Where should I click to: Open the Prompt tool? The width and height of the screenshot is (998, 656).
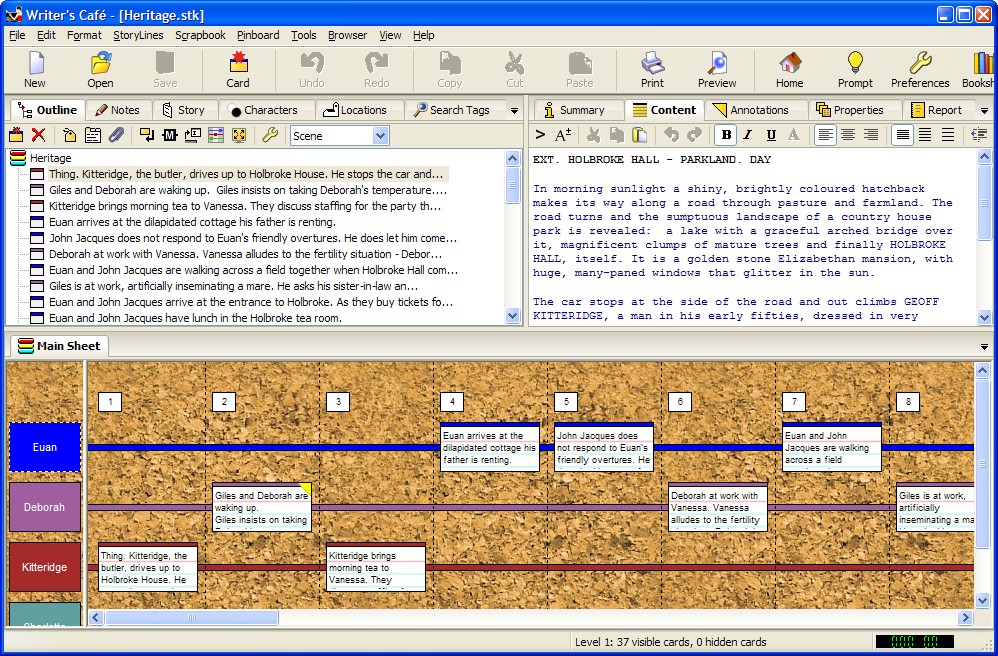pyautogui.click(x=854, y=69)
